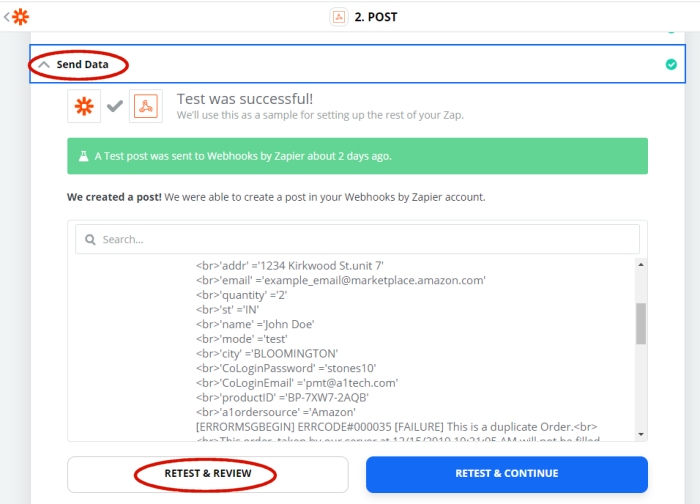Screen dimensions: 700x504
Task: Click the orange Zapier asterisk test icon
Action: pos(84,106)
